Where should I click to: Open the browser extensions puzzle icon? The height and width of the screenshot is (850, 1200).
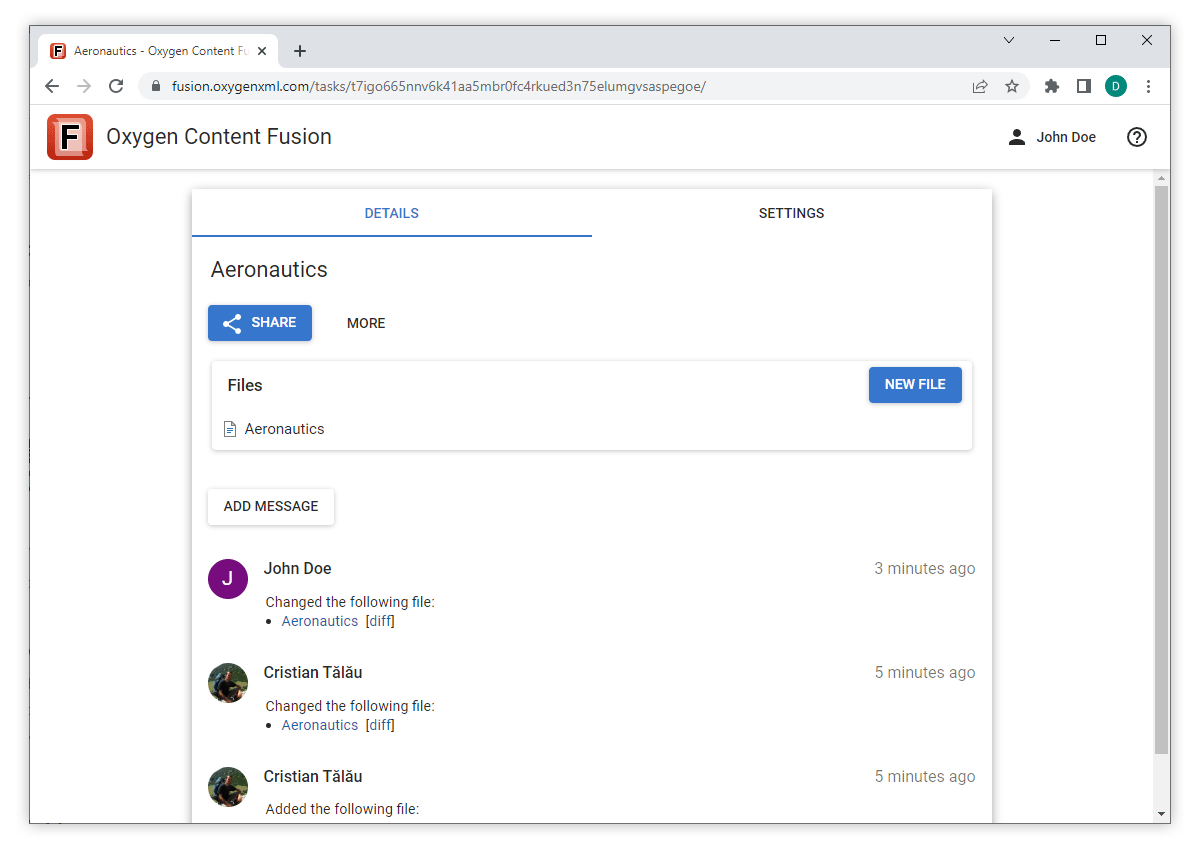[x=1052, y=86]
